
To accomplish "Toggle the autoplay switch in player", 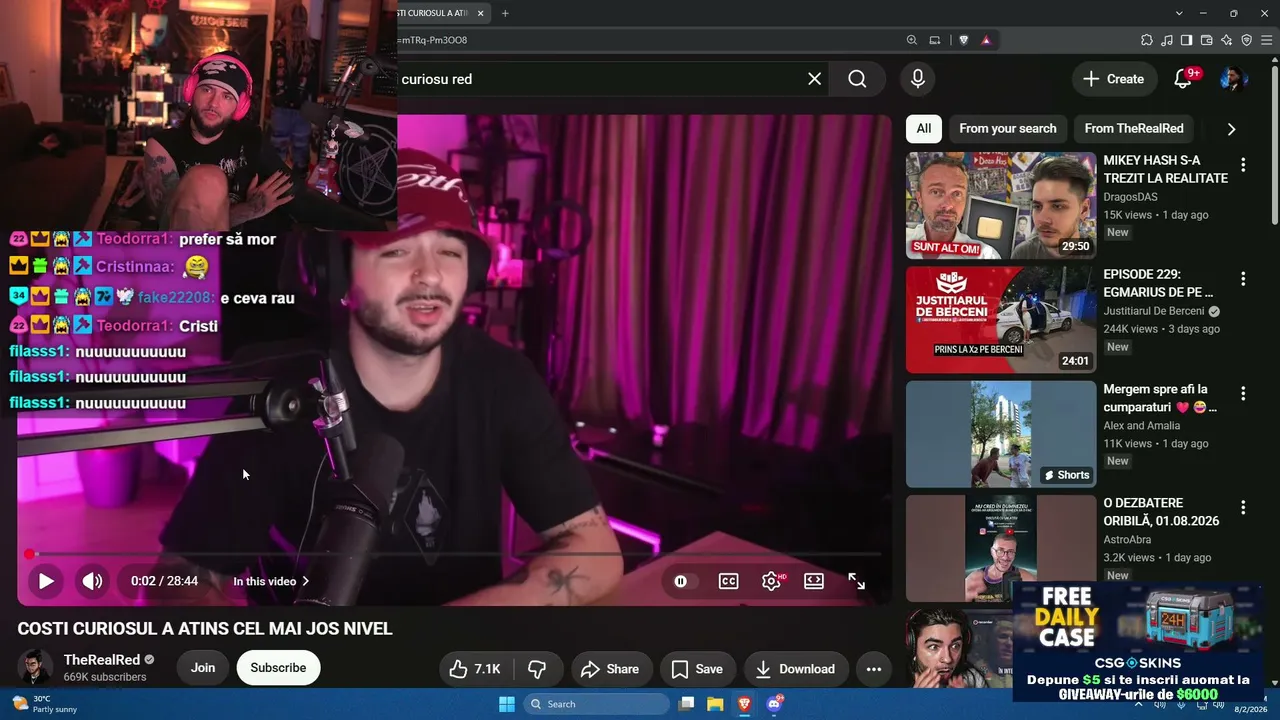I will click(681, 581).
